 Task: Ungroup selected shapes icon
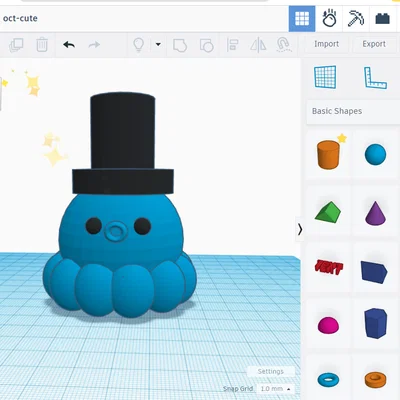206,45
